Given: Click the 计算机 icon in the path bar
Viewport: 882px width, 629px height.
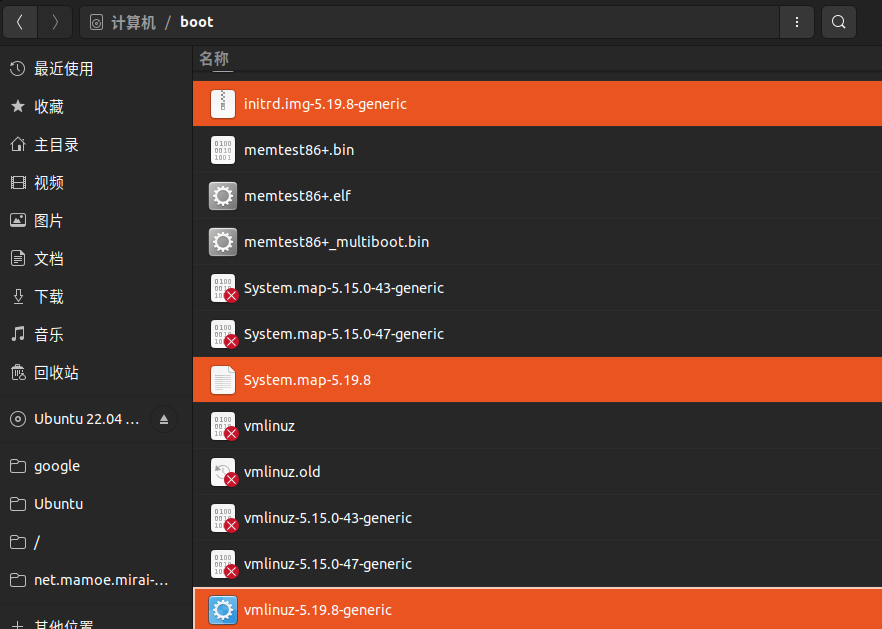Looking at the screenshot, I should [95, 21].
